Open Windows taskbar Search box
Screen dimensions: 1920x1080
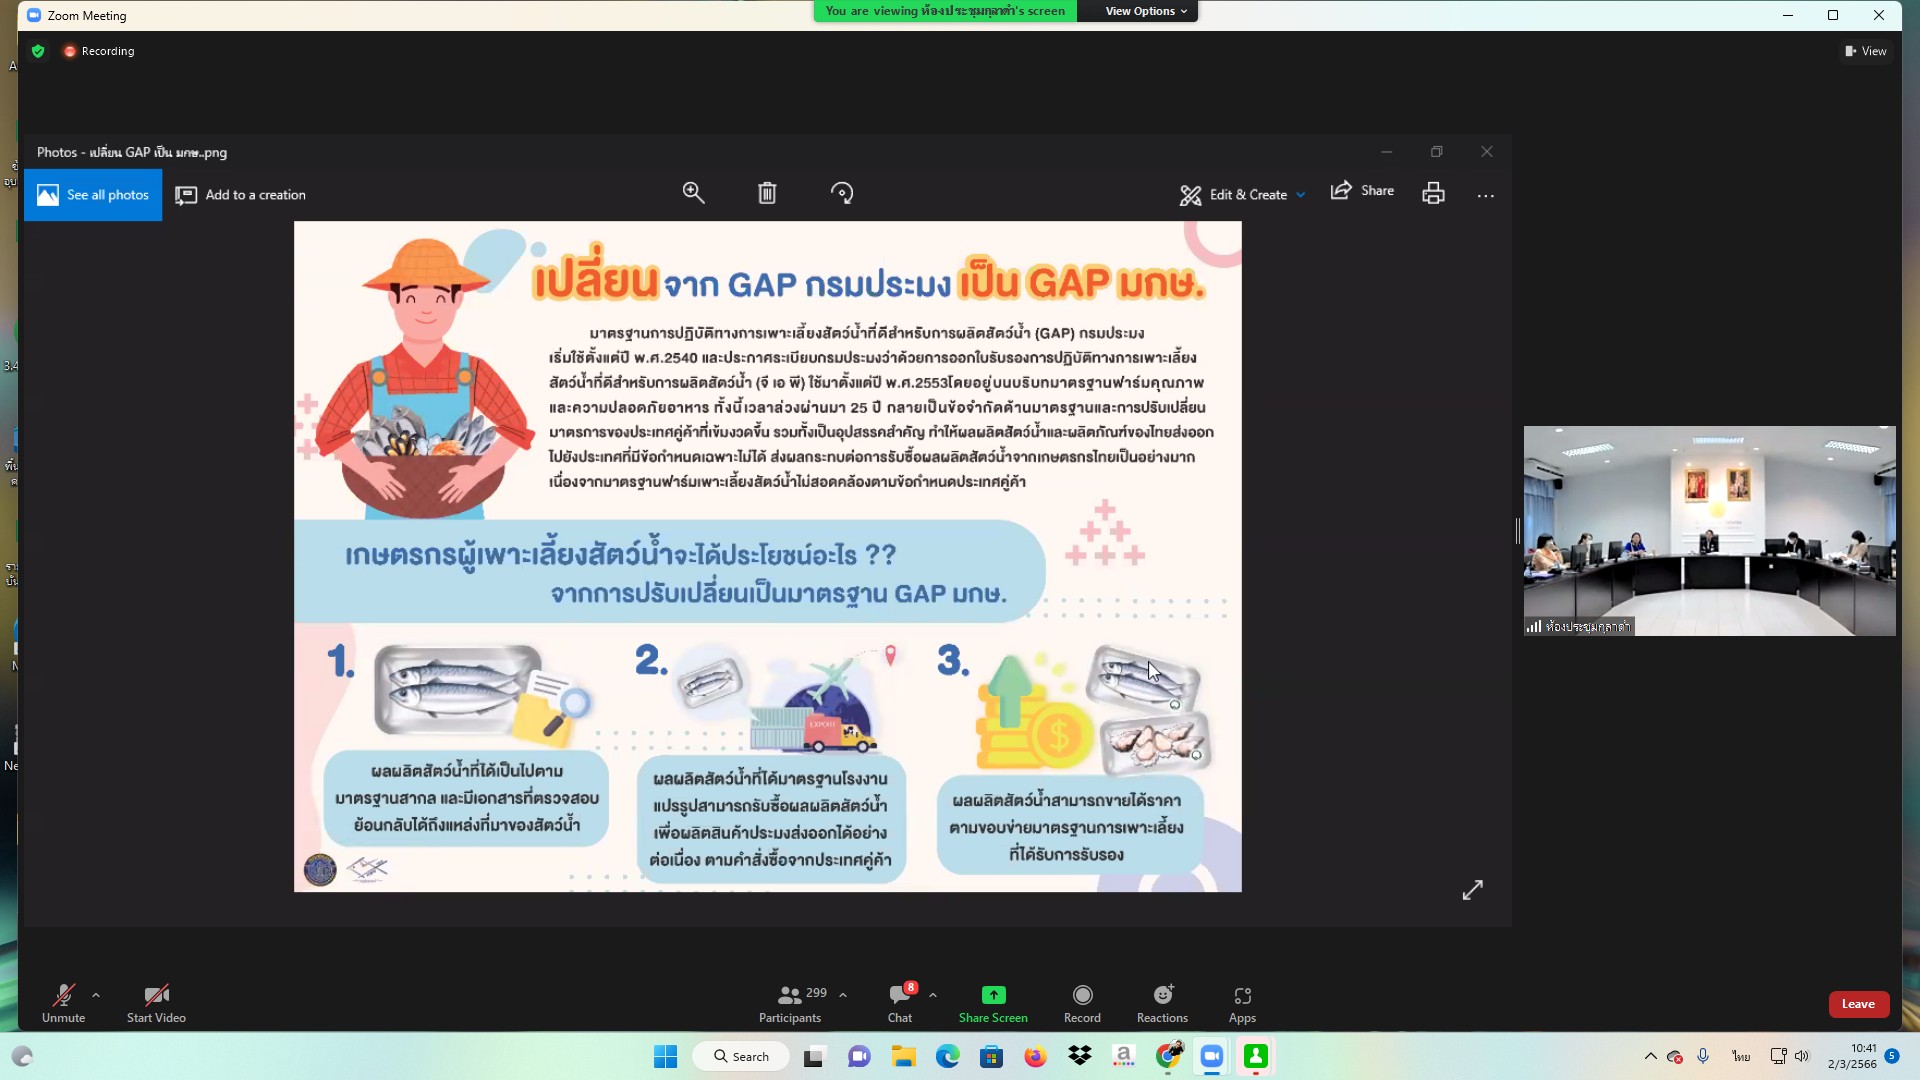click(741, 1056)
